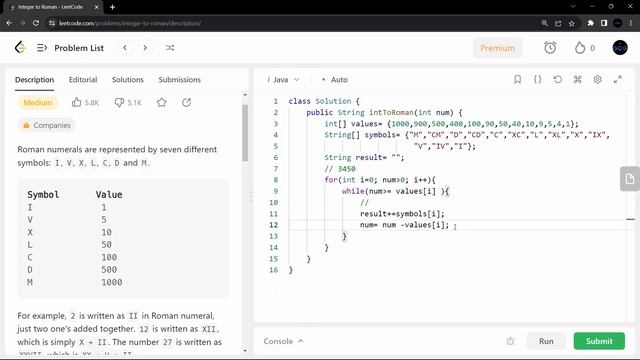Click the Premium button
Viewport: 640px width, 360px height.
[x=497, y=48]
